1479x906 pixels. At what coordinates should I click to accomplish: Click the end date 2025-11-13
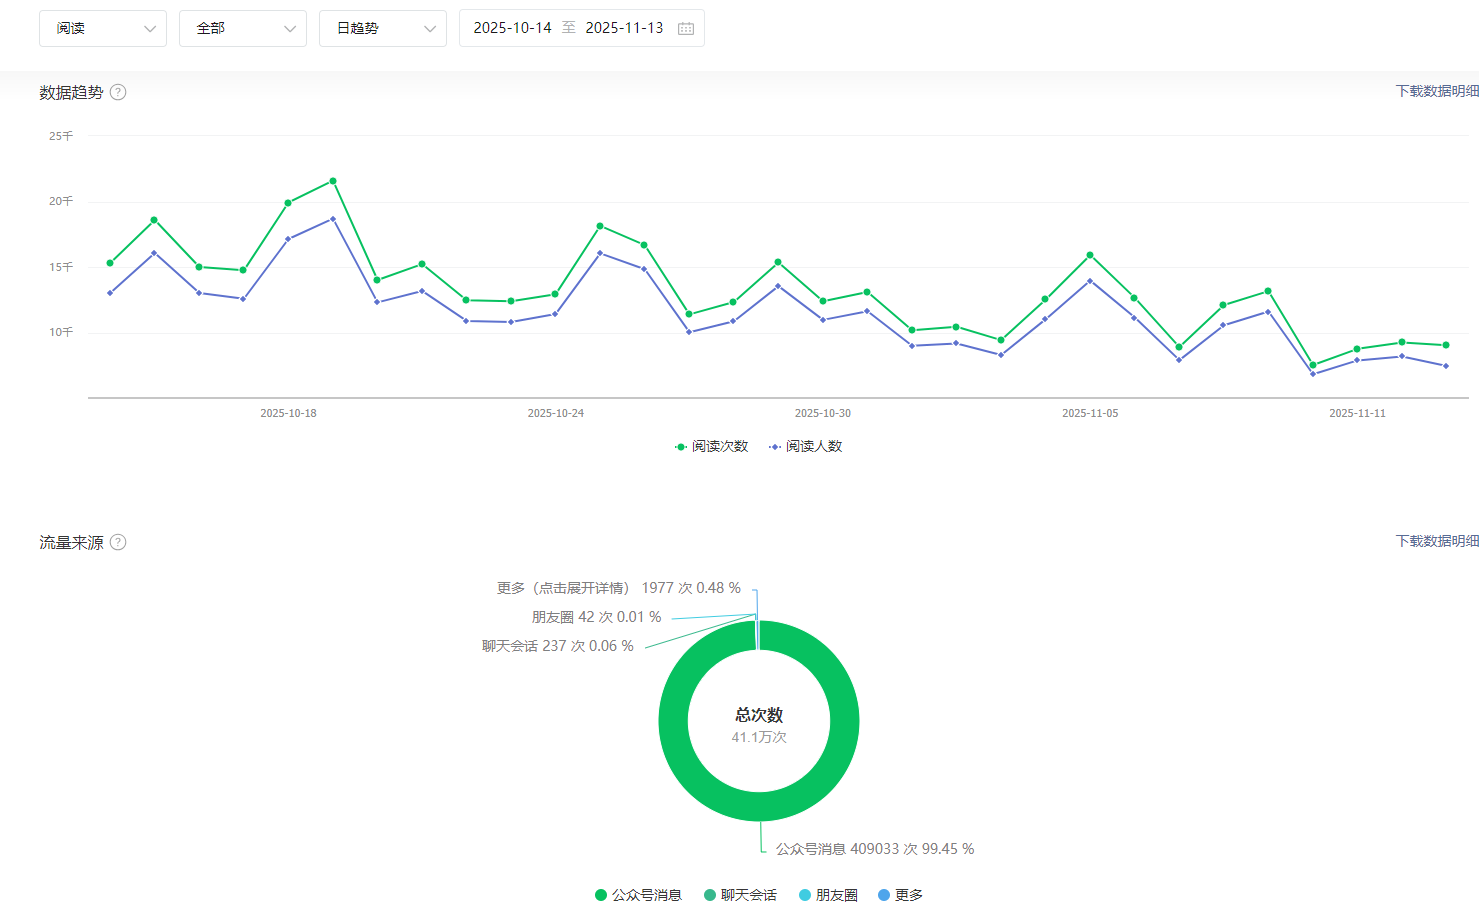pyautogui.click(x=624, y=28)
